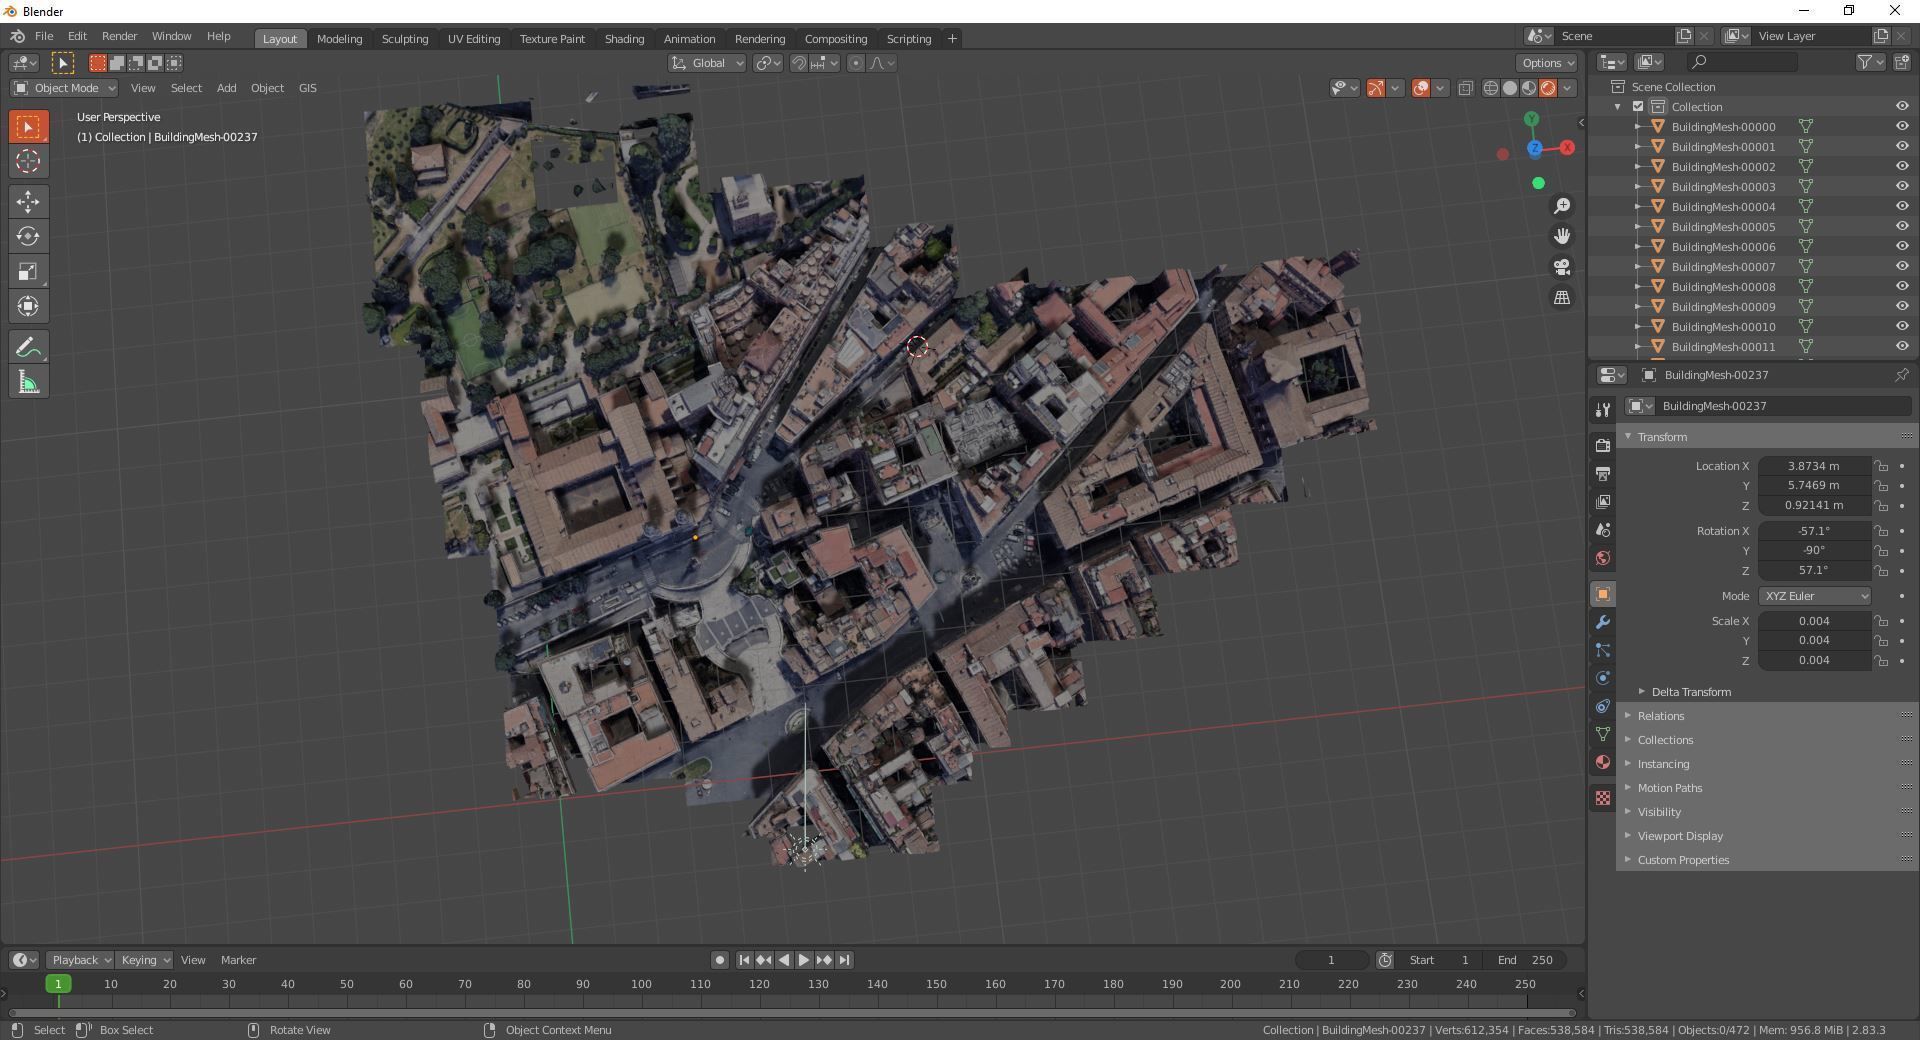
Task: Hide BuildingMesh-00007 in outliner
Action: [1902, 266]
